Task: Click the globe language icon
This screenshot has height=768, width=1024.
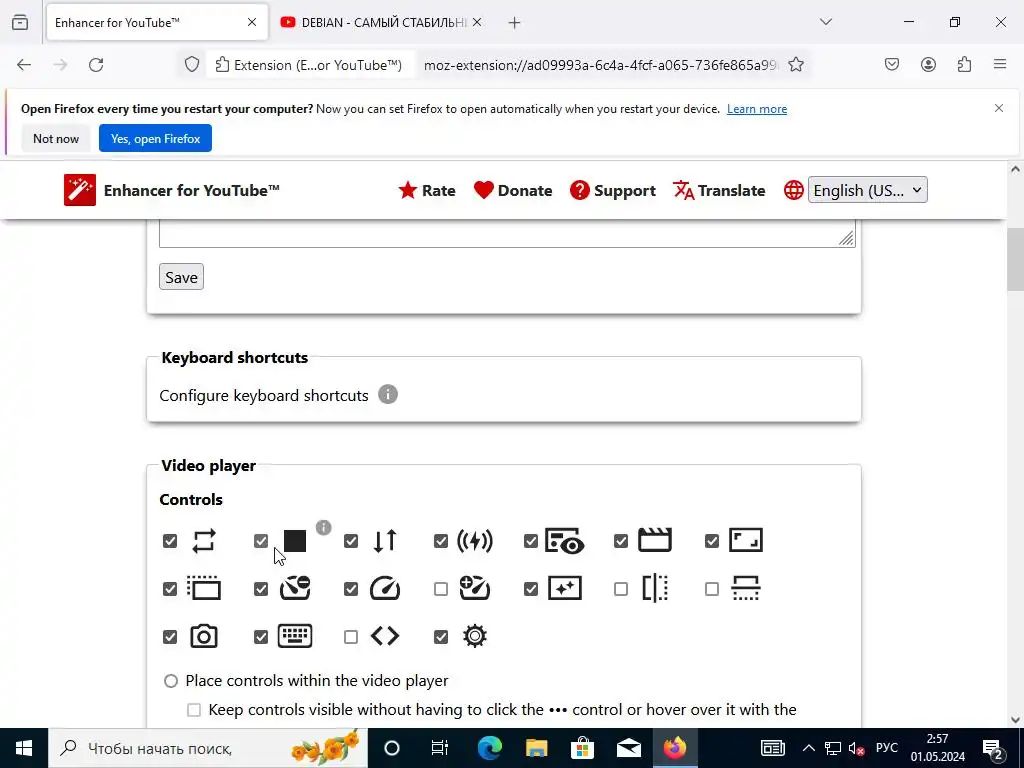Action: click(793, 190)
